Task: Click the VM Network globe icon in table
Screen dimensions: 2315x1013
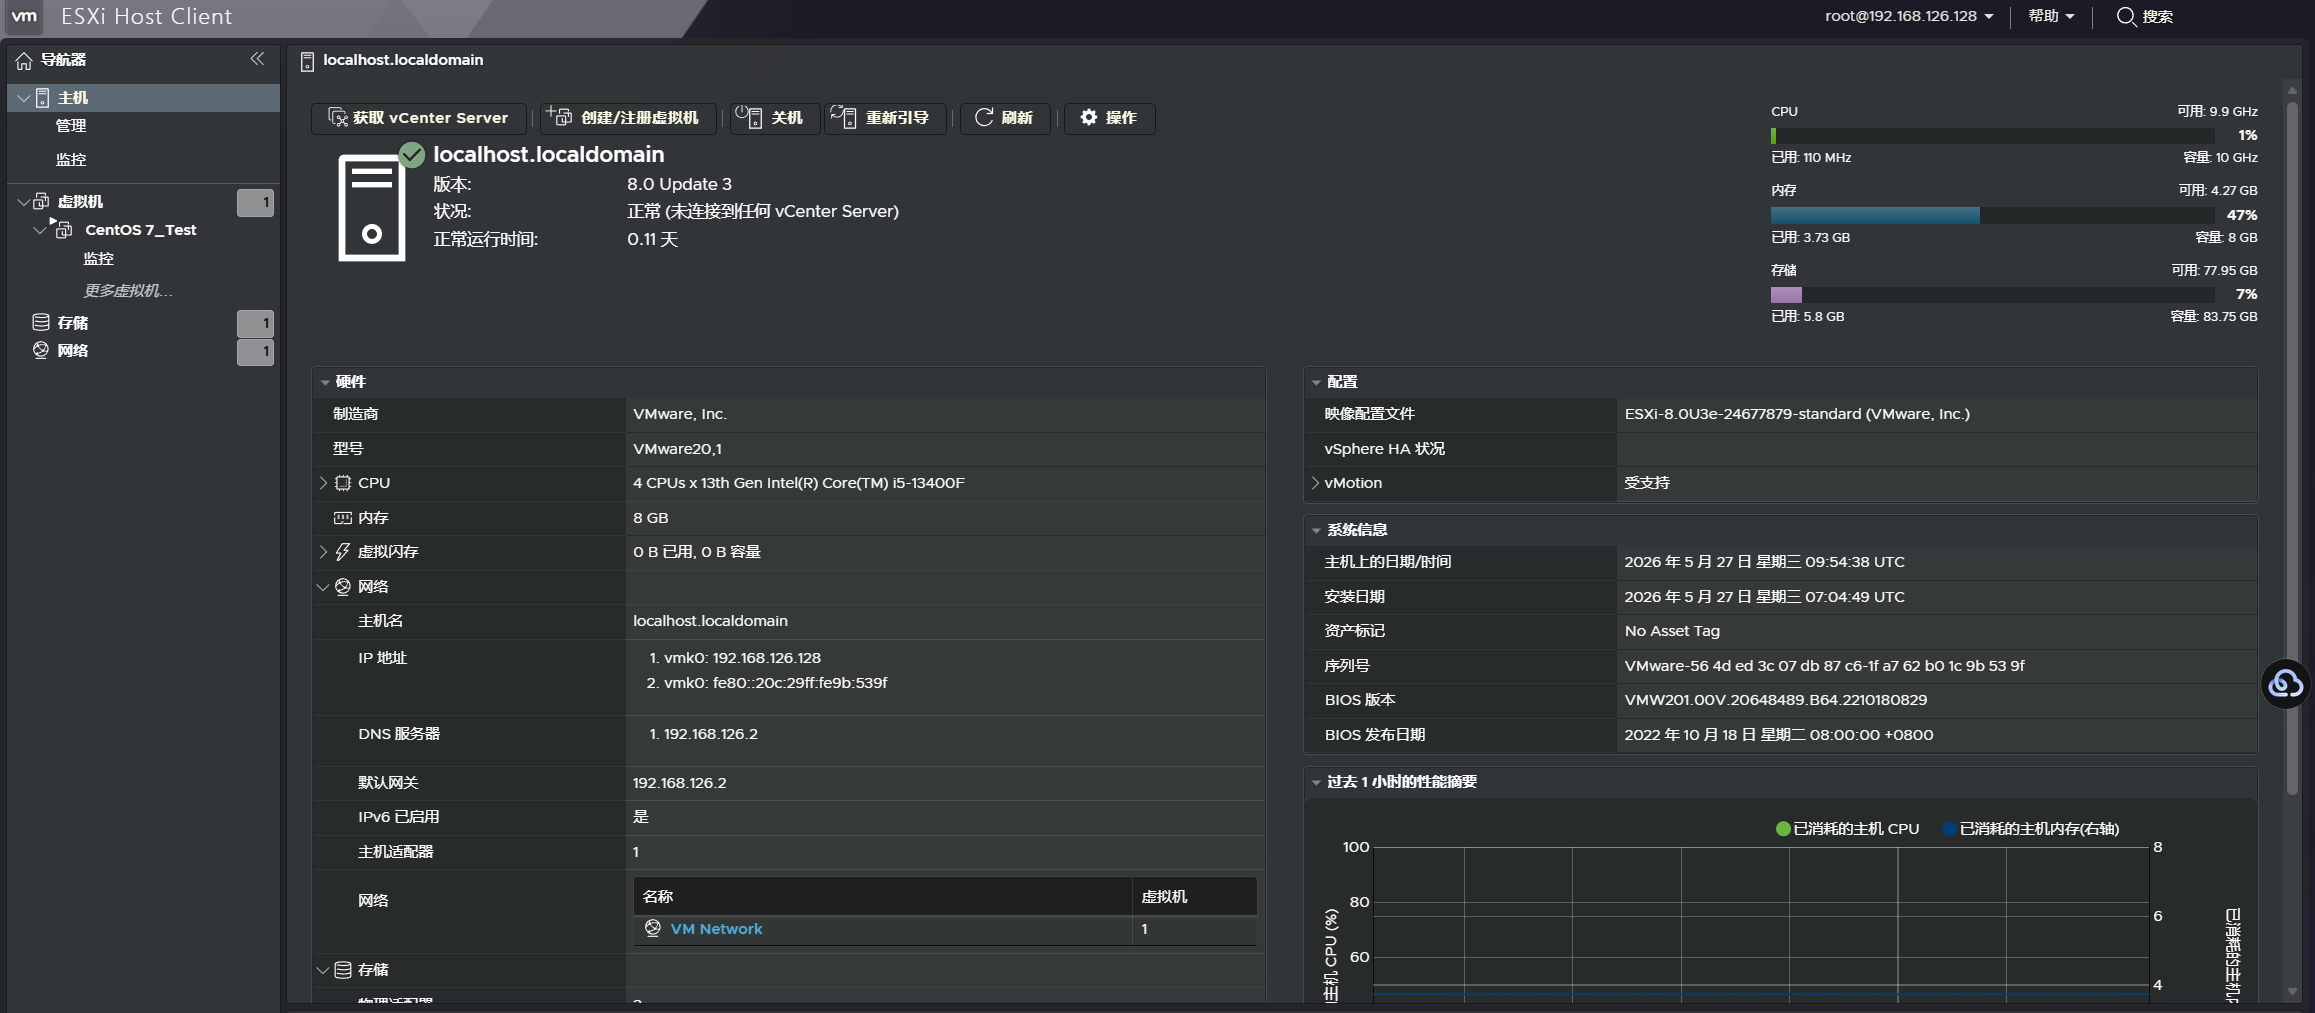Action: tap(653, 928)
